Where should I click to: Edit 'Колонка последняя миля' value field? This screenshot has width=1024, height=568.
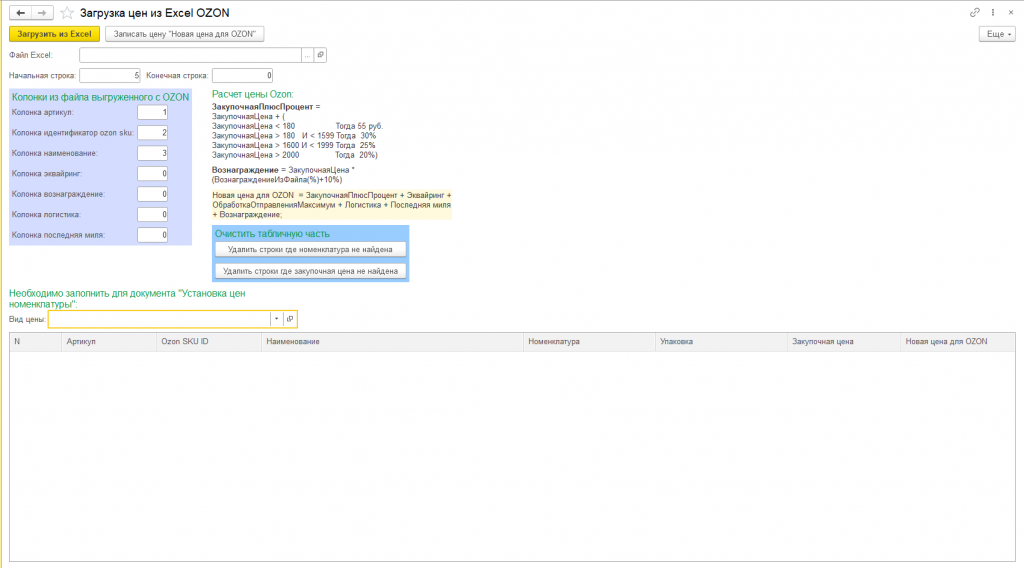pyautogui.click(x=152, y=235)
